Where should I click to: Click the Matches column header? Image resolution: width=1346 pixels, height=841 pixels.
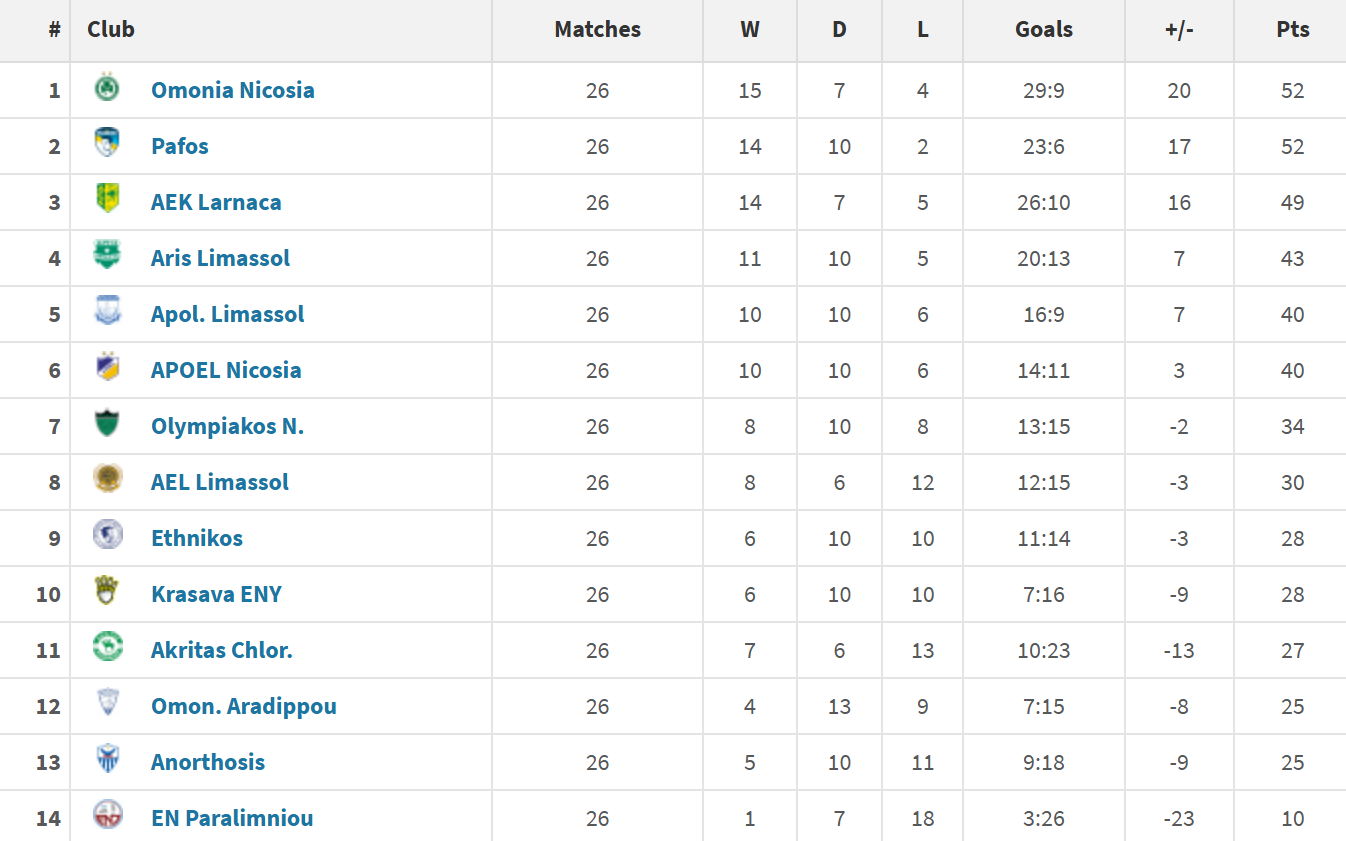[597, 30]
